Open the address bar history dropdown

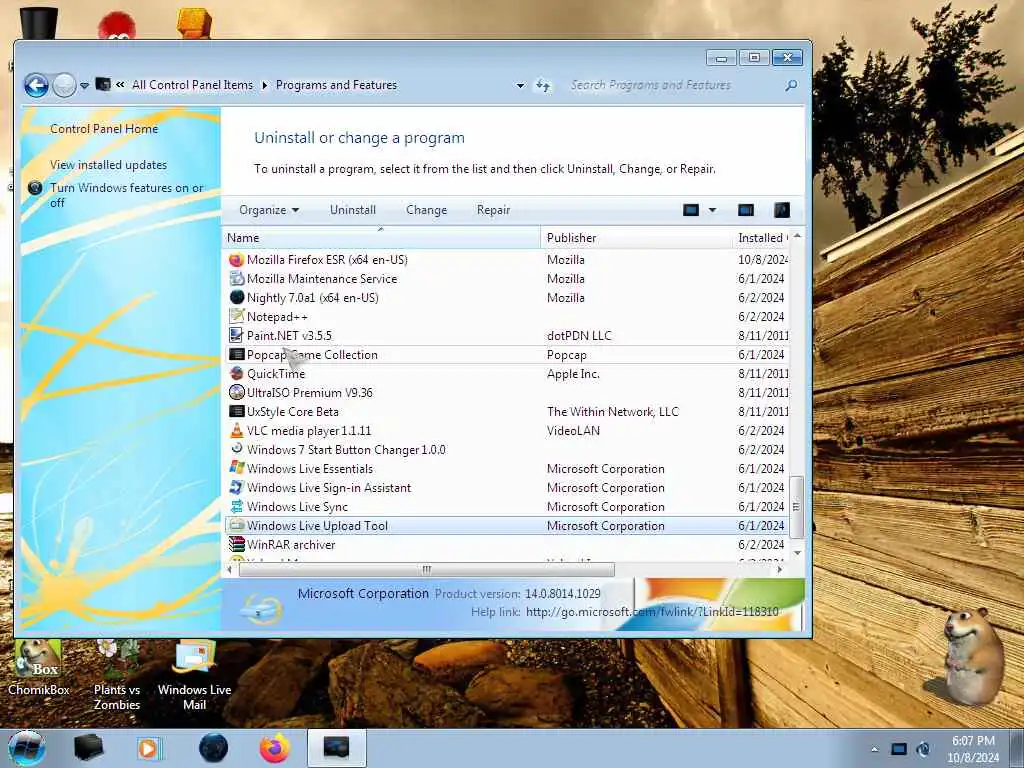520,86
